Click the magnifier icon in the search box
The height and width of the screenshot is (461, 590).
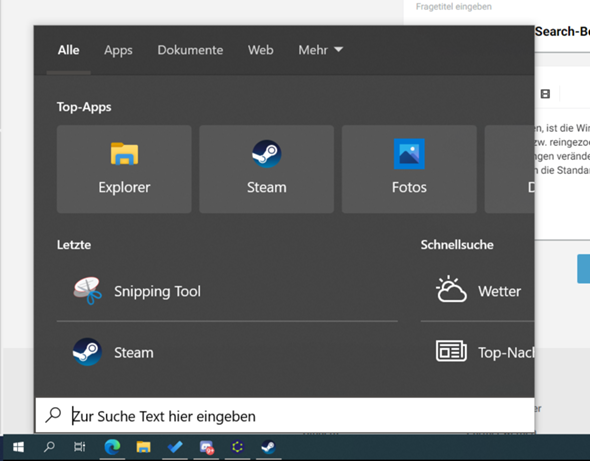pos(53,415)
